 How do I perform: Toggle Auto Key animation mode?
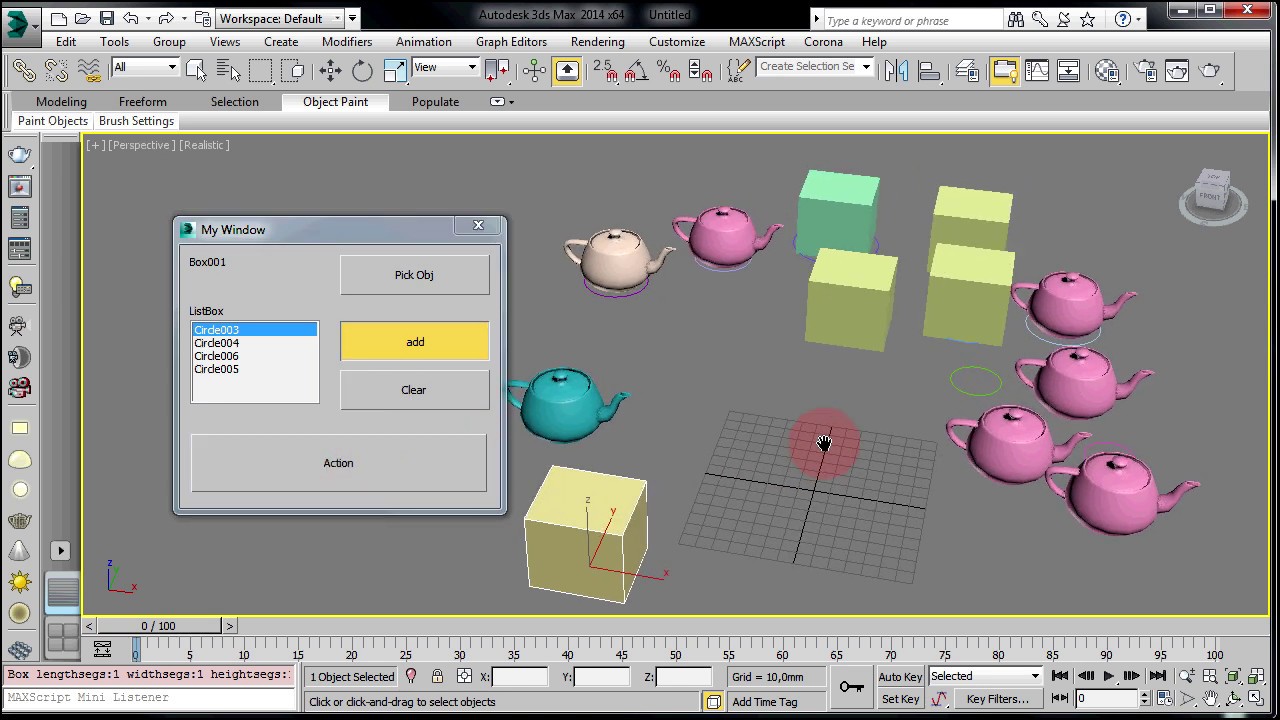click(900, 677)
